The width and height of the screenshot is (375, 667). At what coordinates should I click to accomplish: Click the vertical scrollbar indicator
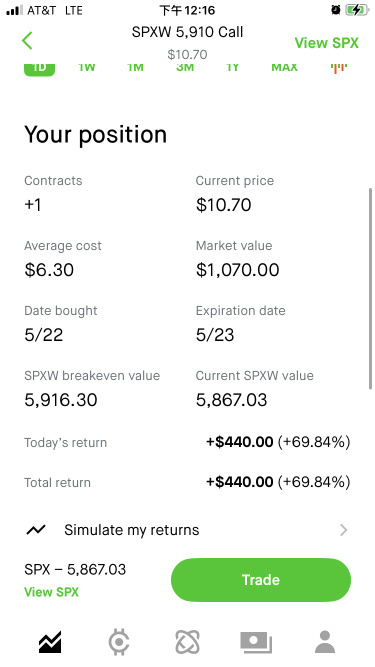(370, 288)
